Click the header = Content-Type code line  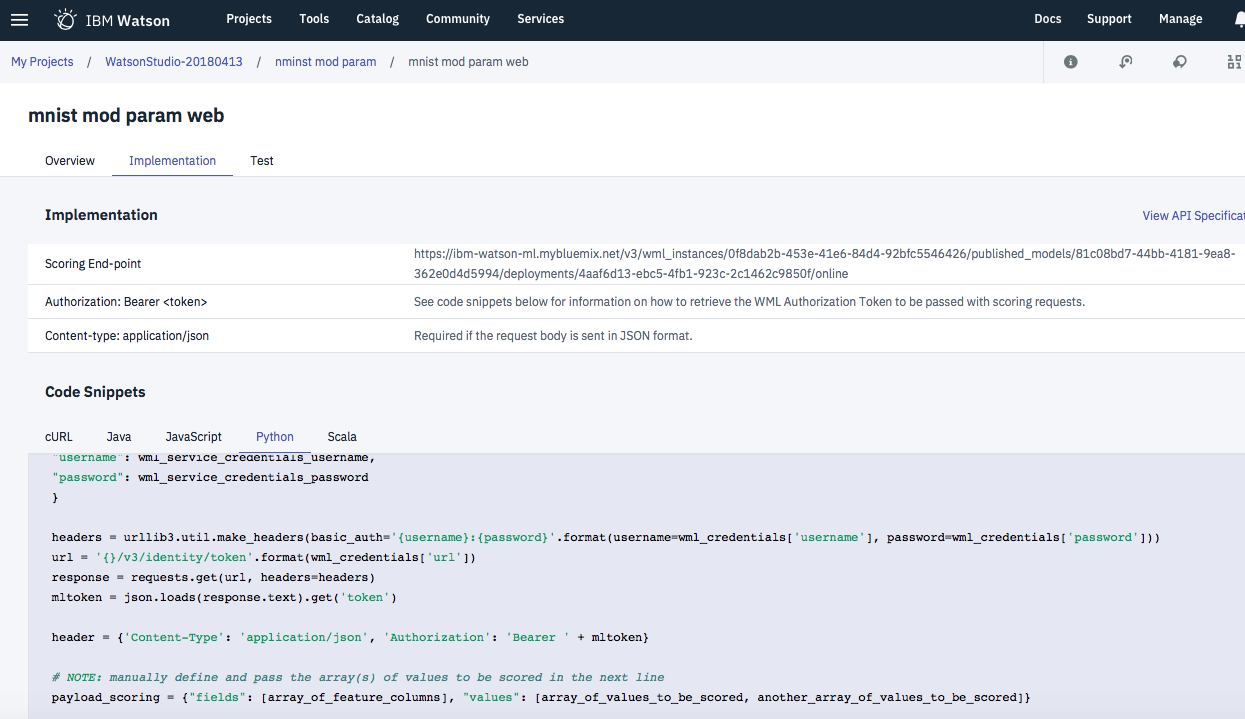point(350,637)
